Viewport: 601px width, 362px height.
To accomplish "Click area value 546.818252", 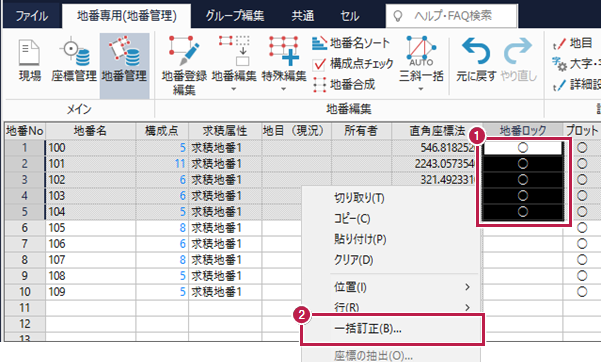I will 447,148.
